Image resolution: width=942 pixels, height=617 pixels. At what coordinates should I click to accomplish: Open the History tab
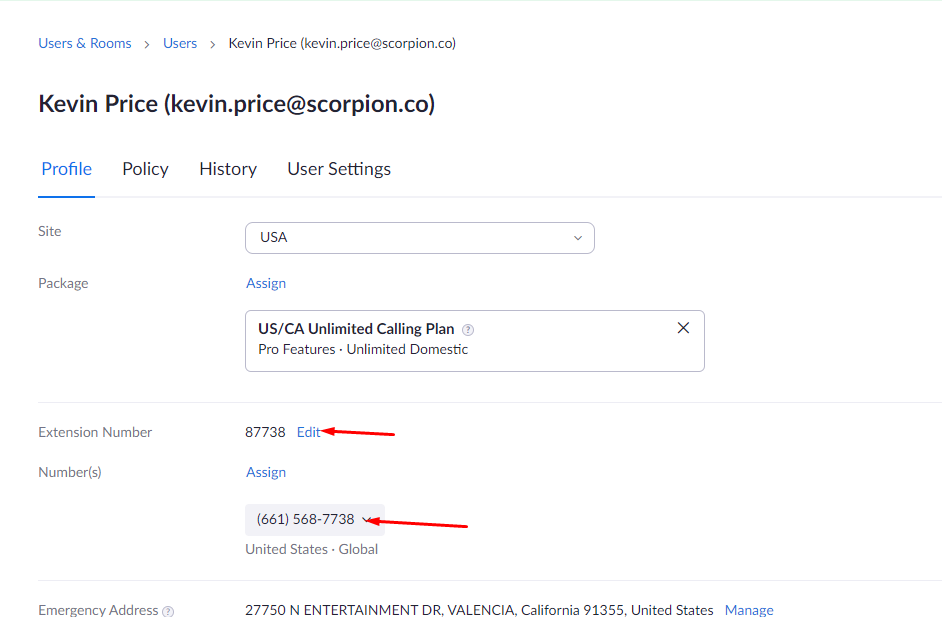[228, 169]
